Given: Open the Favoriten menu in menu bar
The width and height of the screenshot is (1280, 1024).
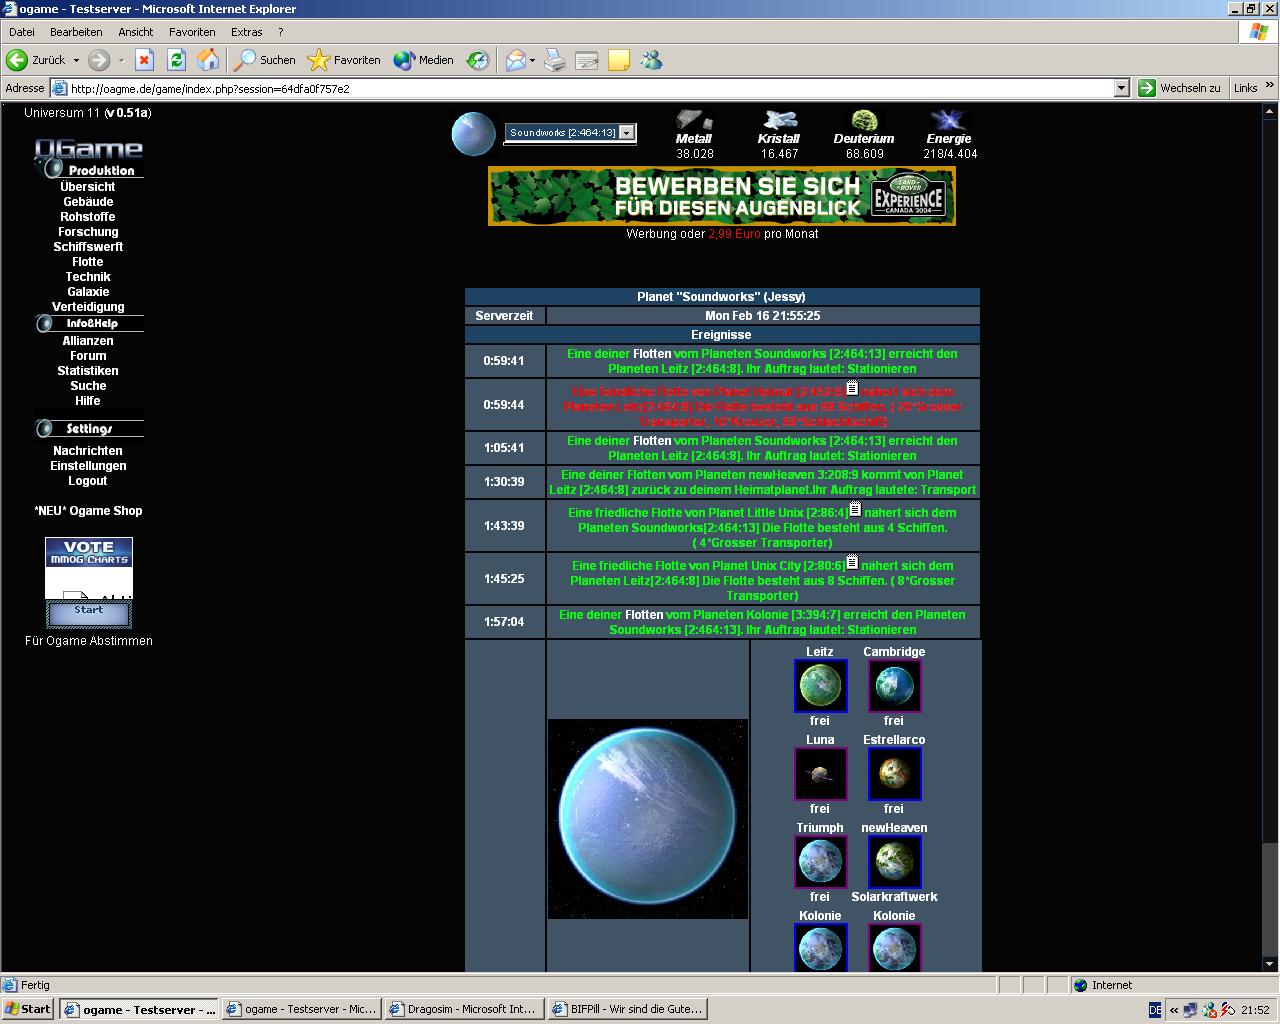Looking at the screenshot, I should [x=192, y=32].
